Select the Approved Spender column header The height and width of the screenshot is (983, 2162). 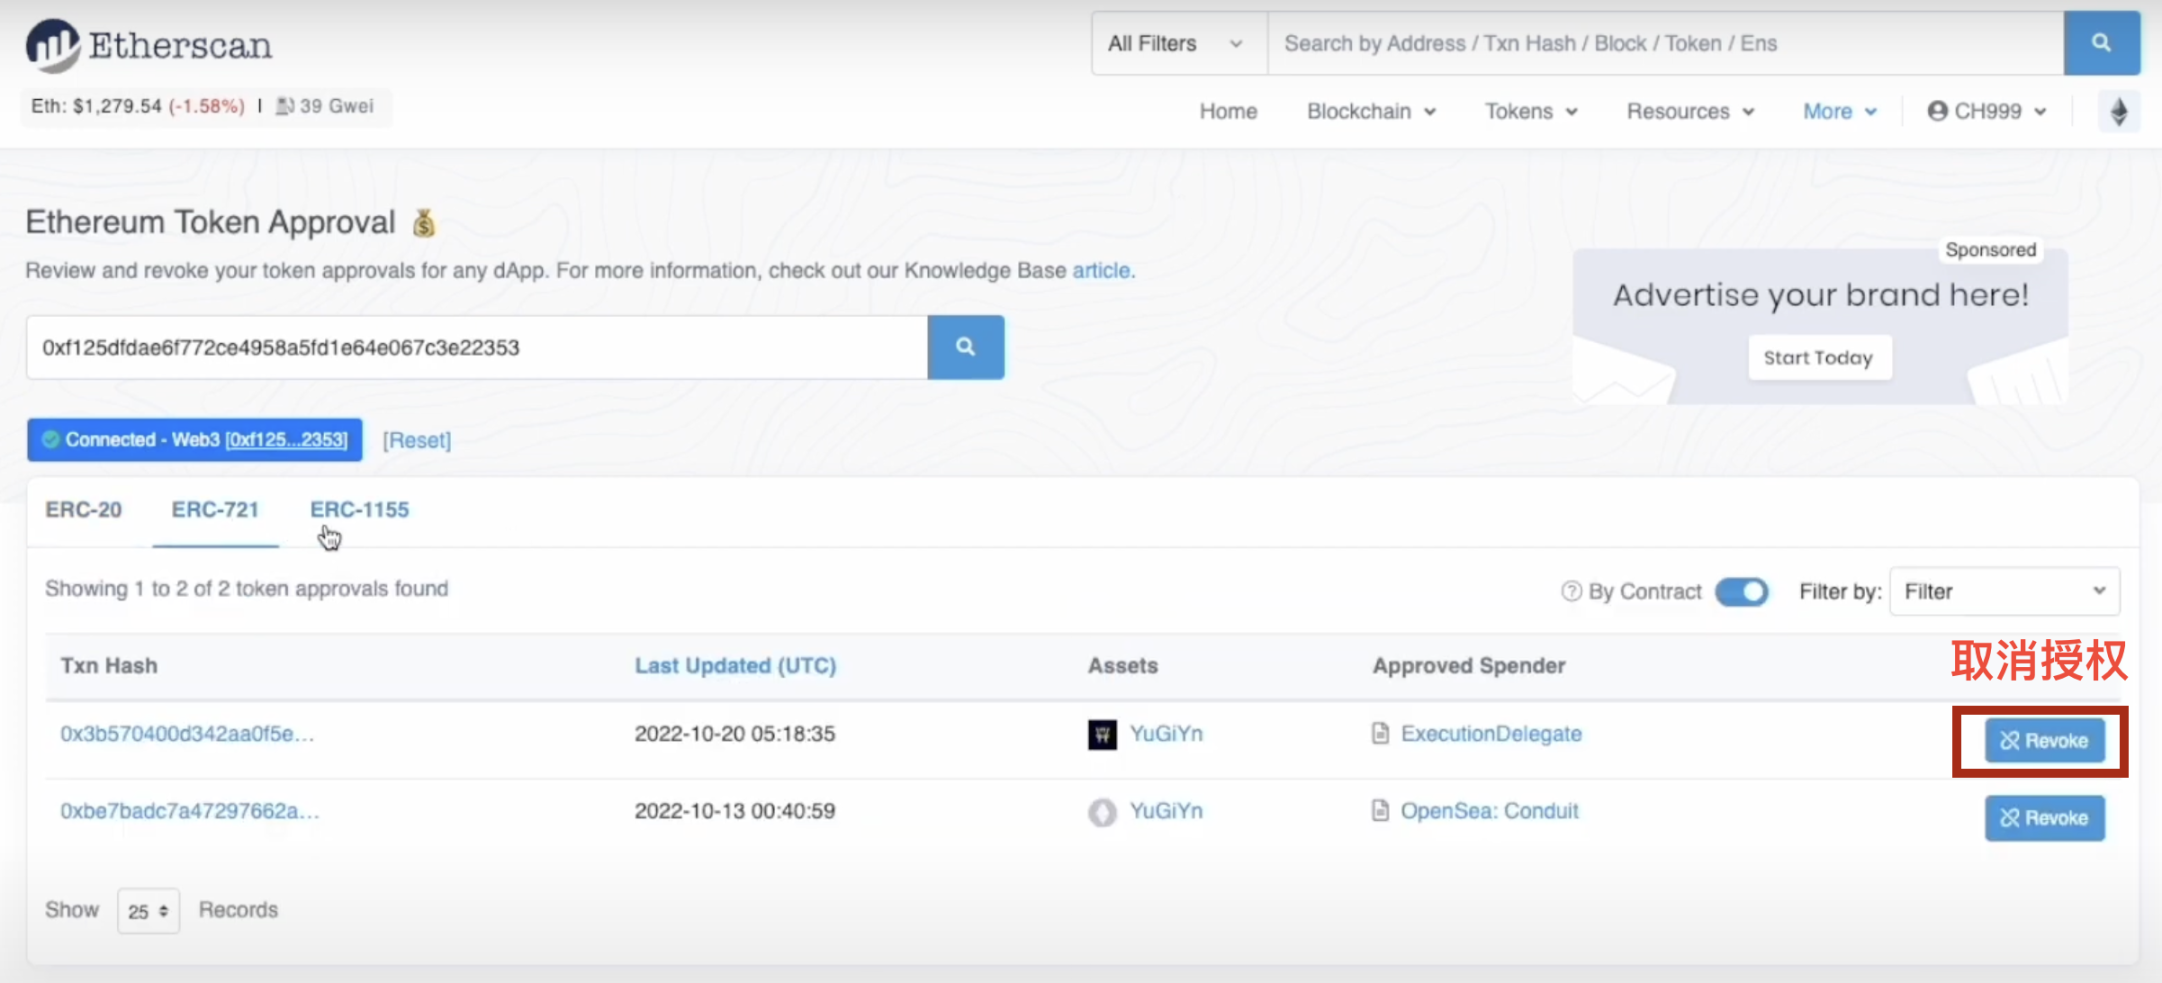click(x=1468, y=665)
